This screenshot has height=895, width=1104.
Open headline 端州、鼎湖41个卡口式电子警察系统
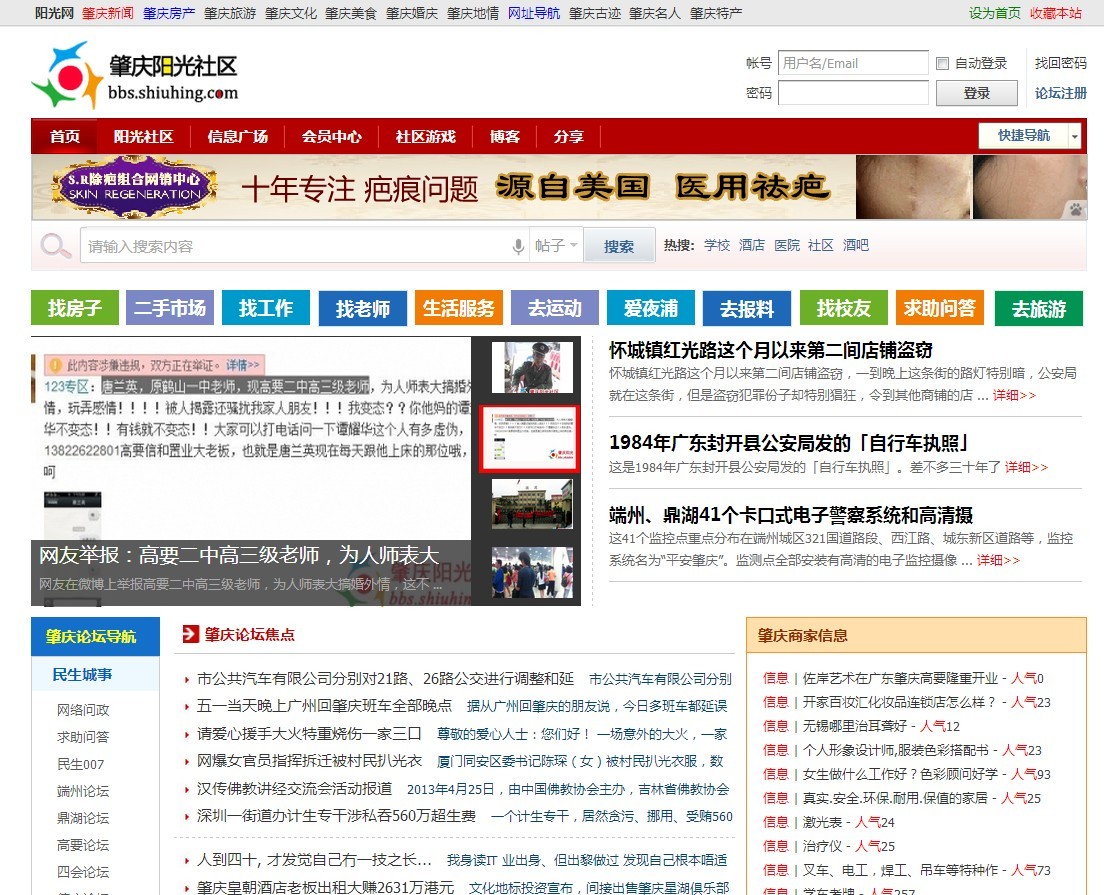[791, 515]
